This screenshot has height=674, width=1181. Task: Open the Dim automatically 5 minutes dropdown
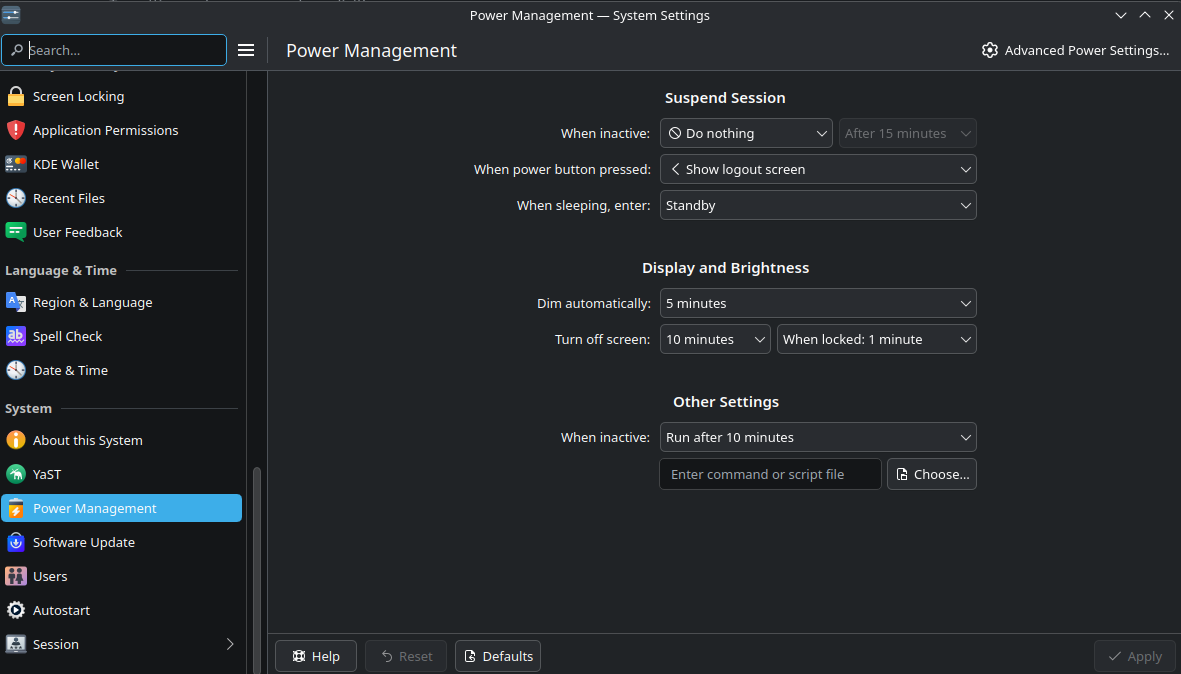(x=817, y=303)
